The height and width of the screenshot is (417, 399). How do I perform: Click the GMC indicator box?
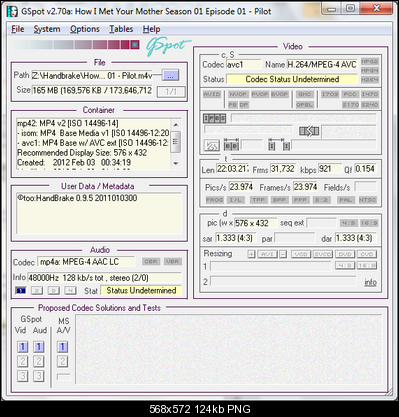[x=305, y=94]
